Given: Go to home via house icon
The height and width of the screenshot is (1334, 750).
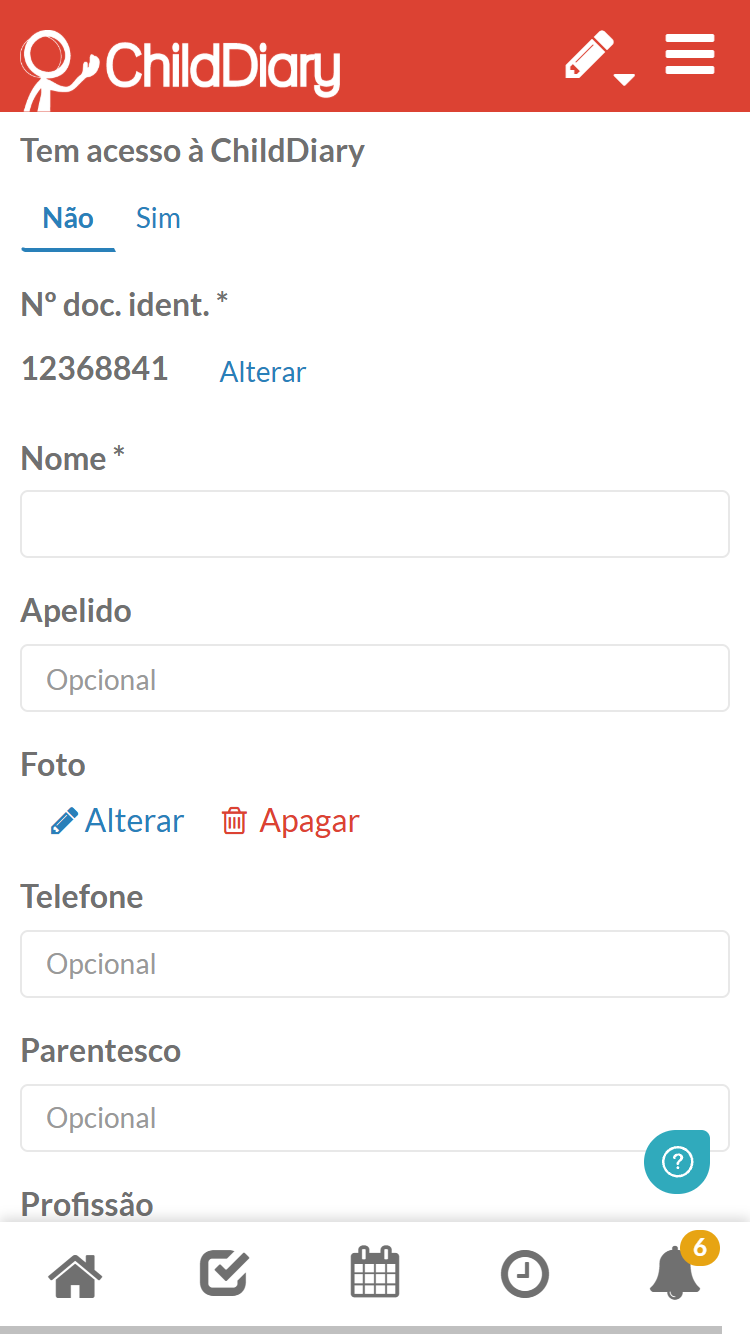Looking at the screenshot, I should (75, 1275).
